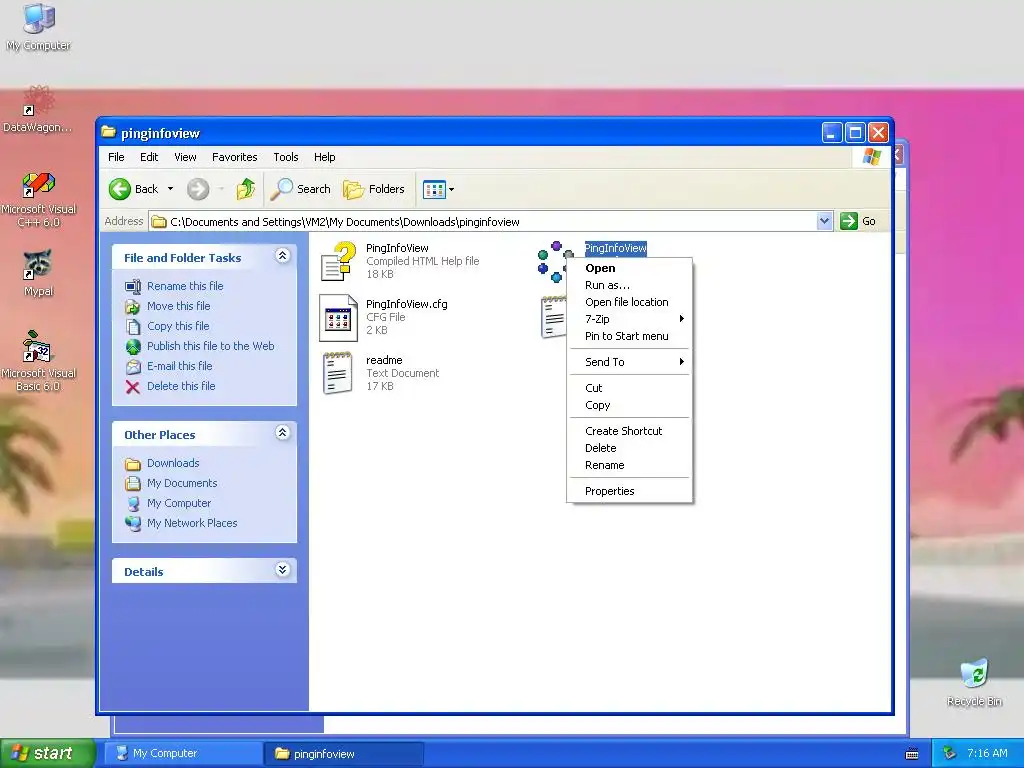
Task: Select the readme text document icon
Action: [338, 373]
